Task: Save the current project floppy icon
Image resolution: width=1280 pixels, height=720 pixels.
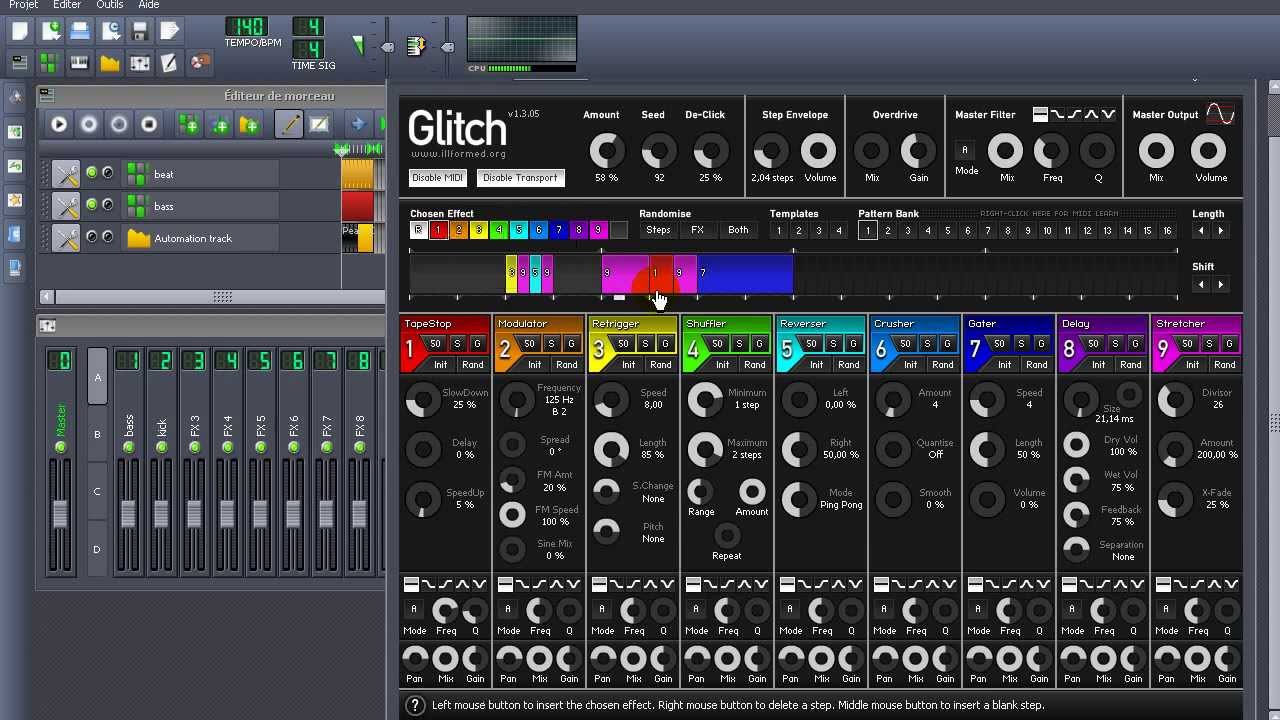Action: click(x=140, y=32)
